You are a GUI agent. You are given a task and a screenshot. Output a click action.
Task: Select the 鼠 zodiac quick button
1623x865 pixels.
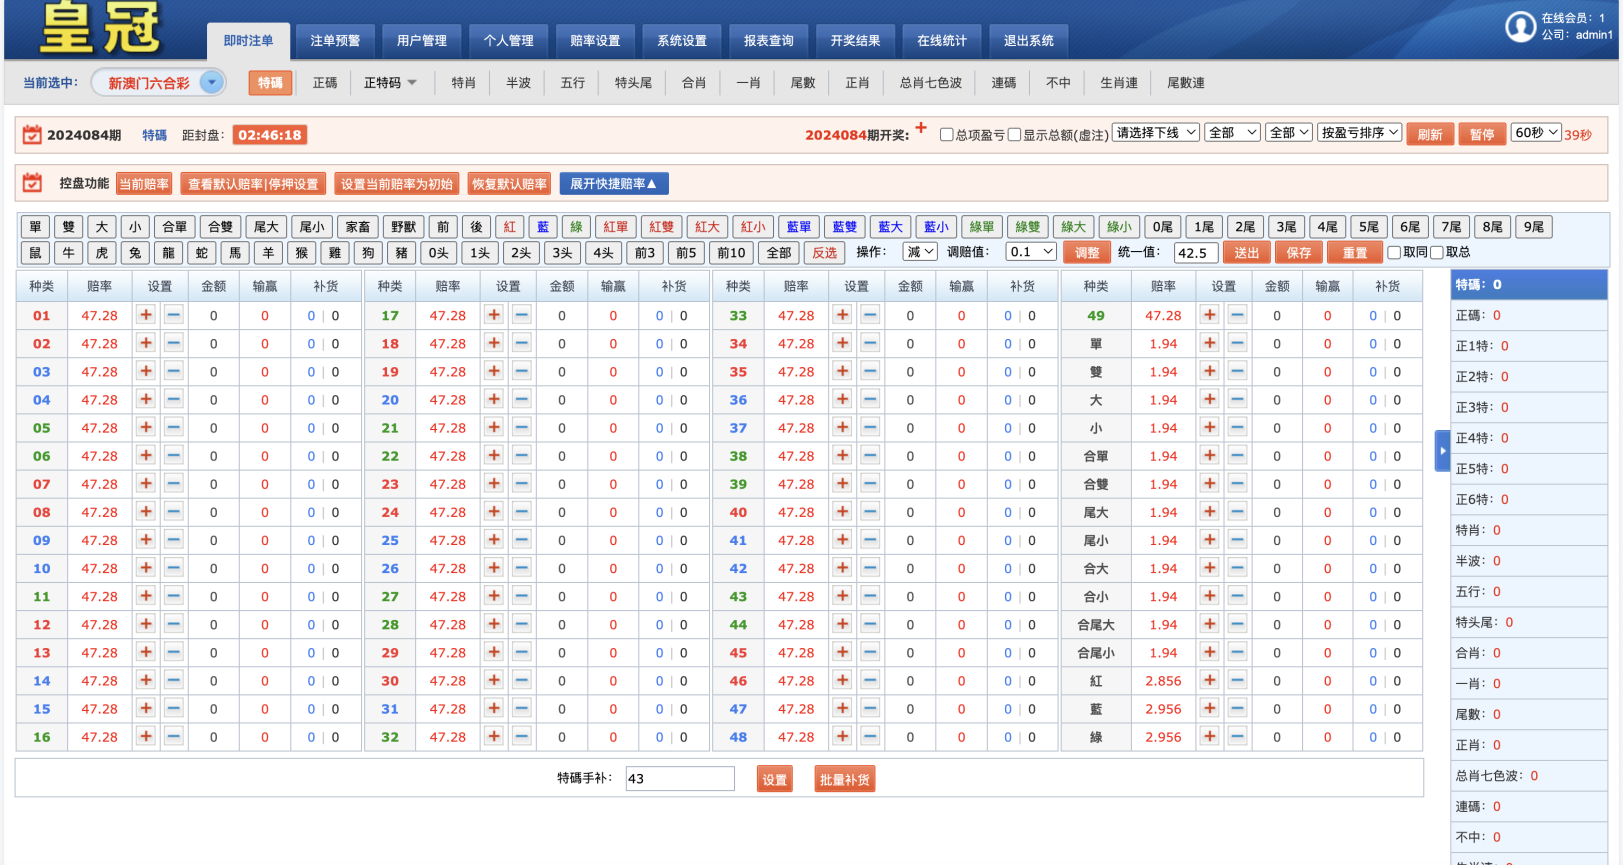coord(35,253)
